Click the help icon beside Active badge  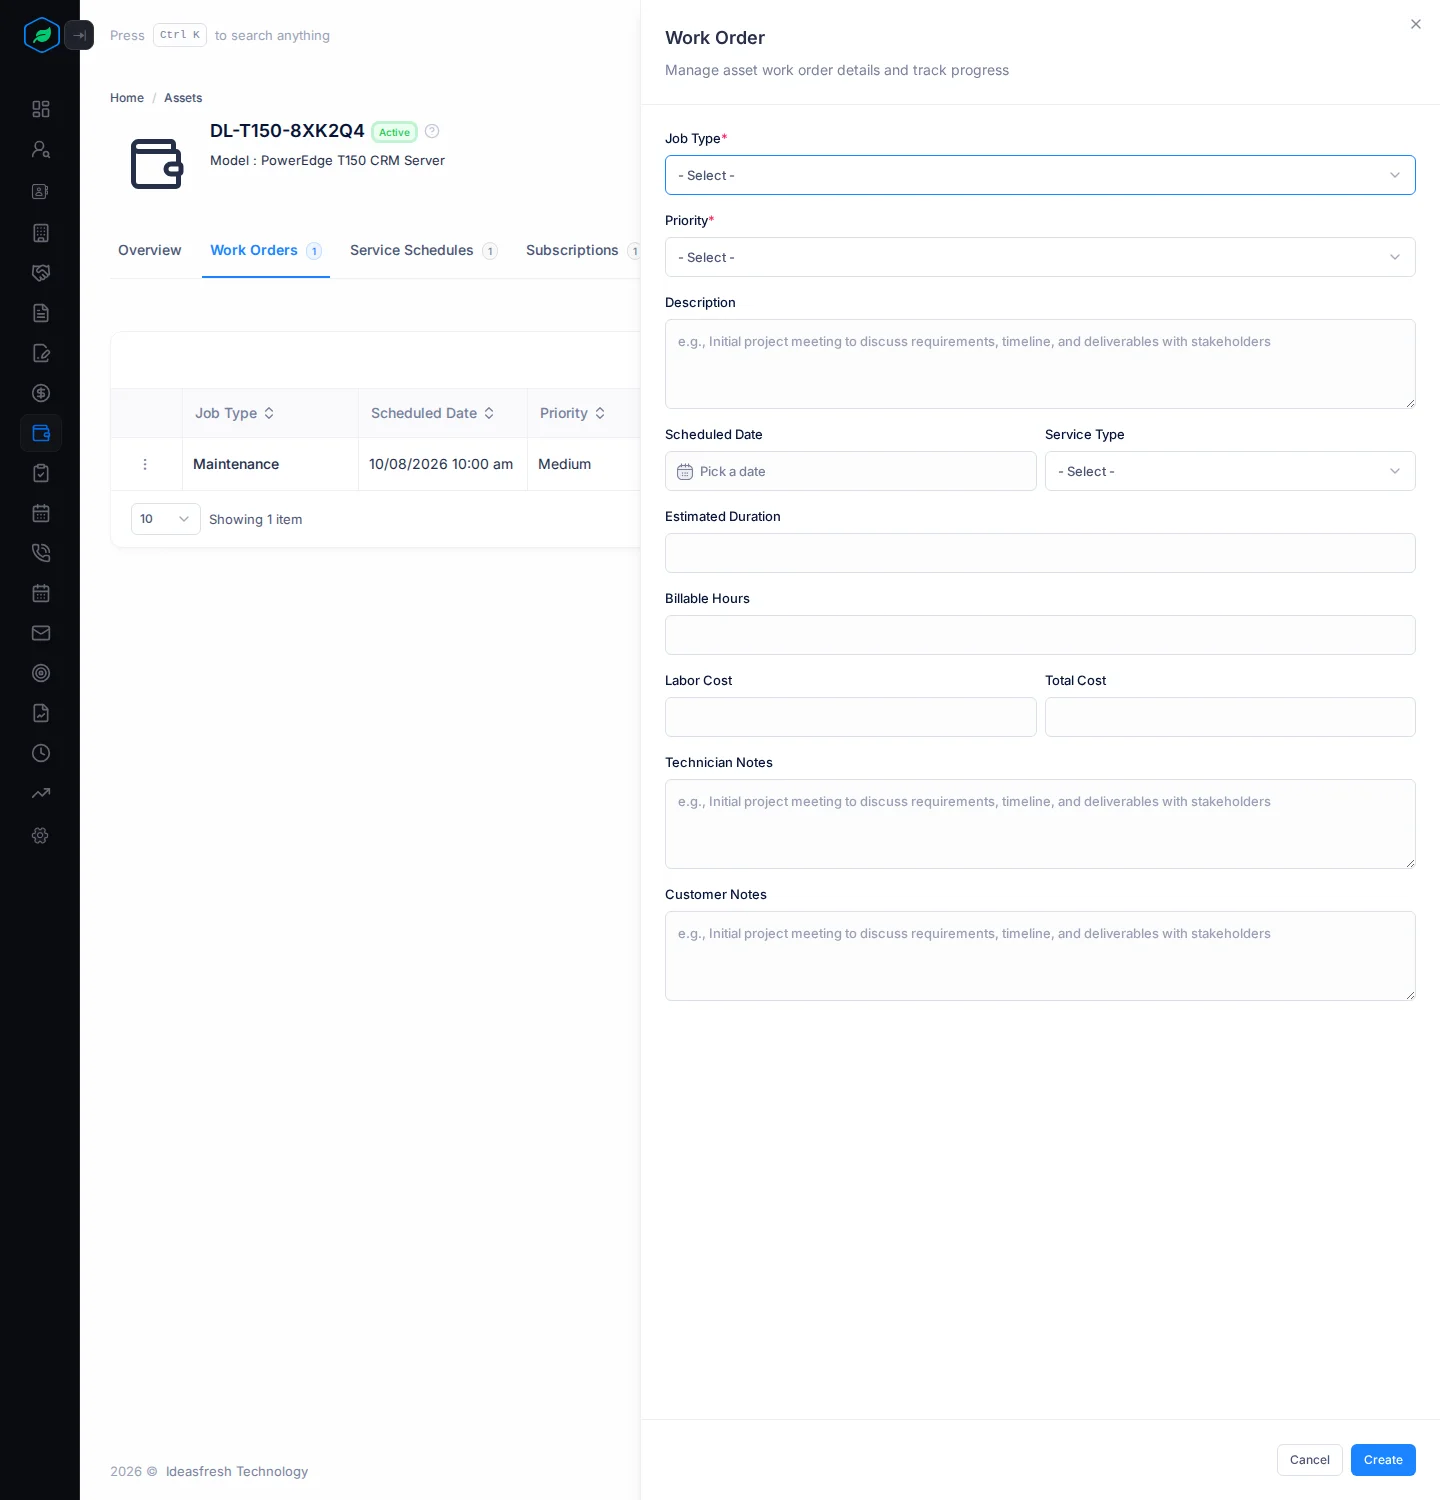click(432, 131)
